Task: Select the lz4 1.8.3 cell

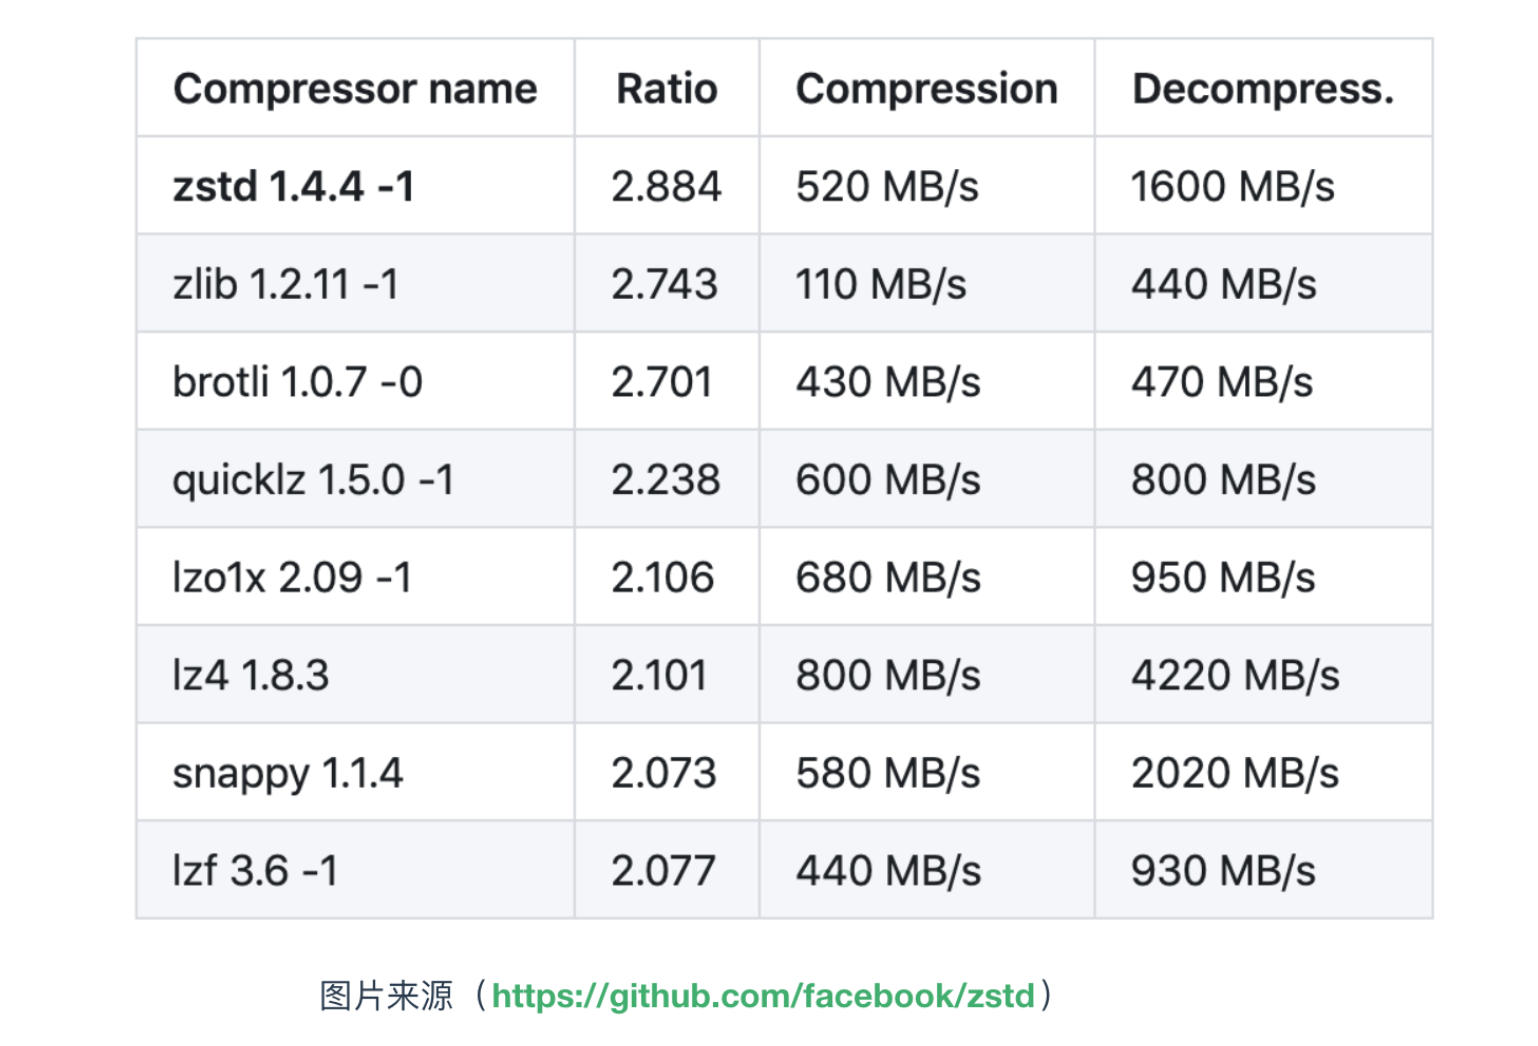Action: [355, 675]
